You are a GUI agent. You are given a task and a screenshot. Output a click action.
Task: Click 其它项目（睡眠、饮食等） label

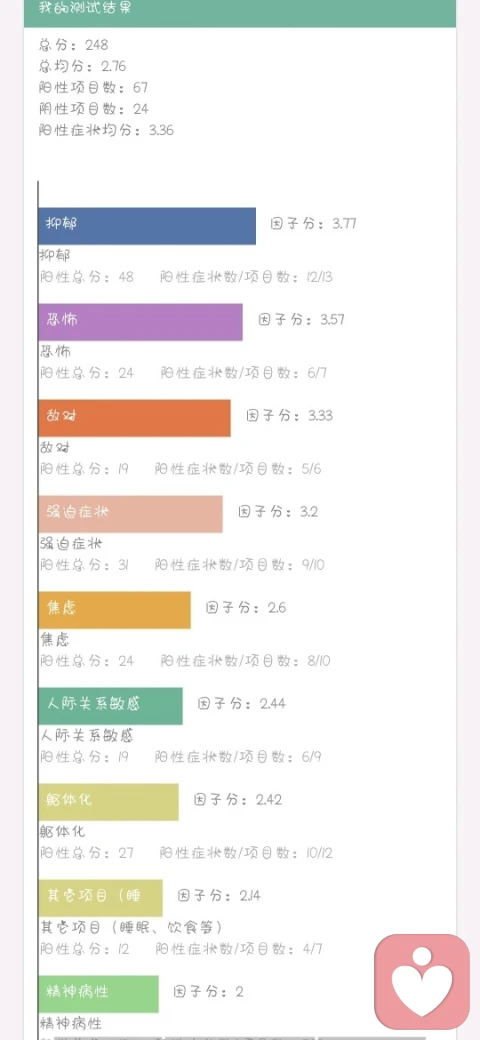(x=131, y=927)
